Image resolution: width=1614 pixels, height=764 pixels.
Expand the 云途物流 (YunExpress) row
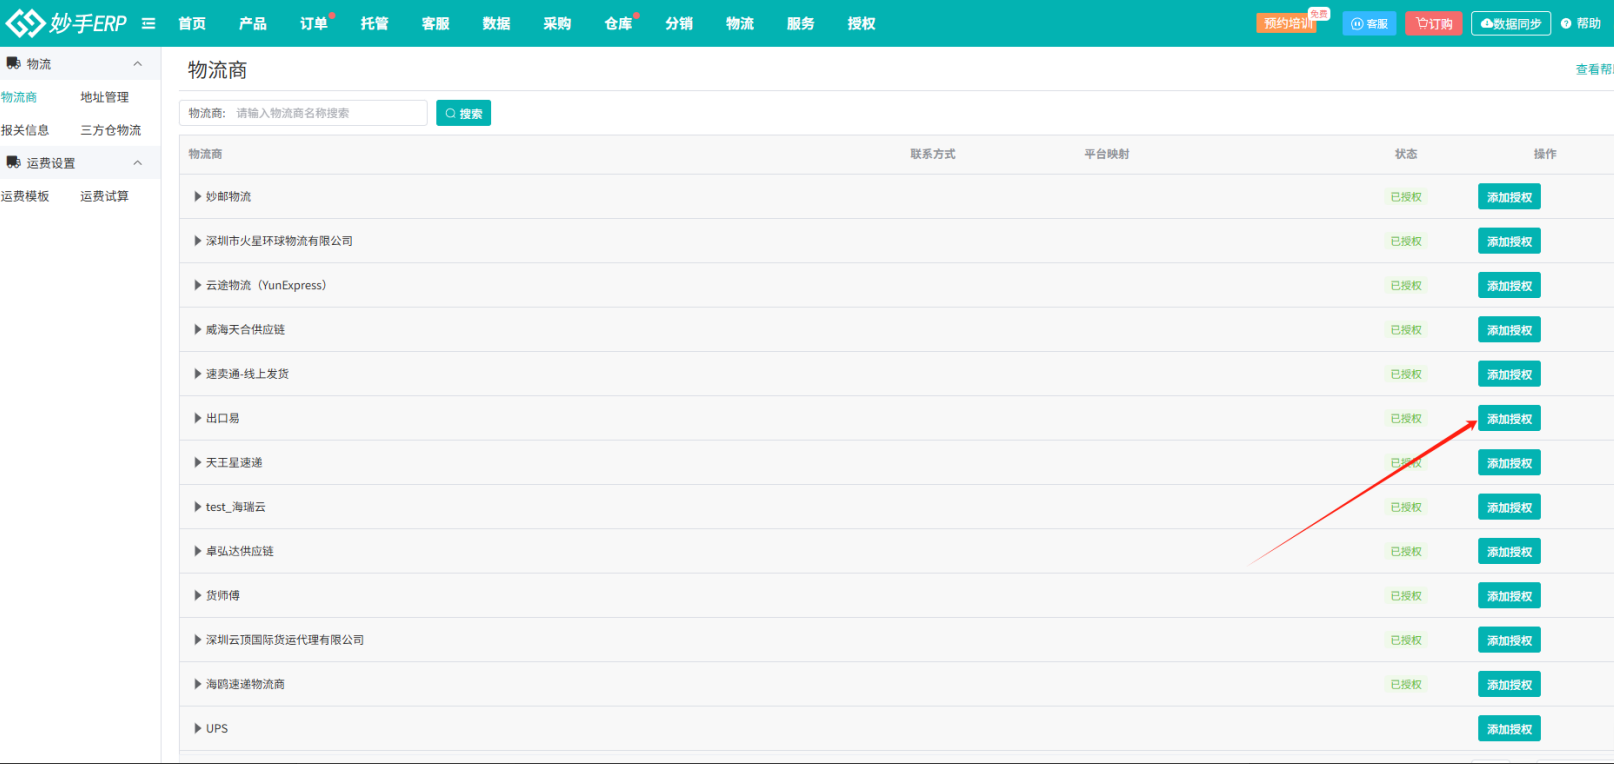point(198,285)
